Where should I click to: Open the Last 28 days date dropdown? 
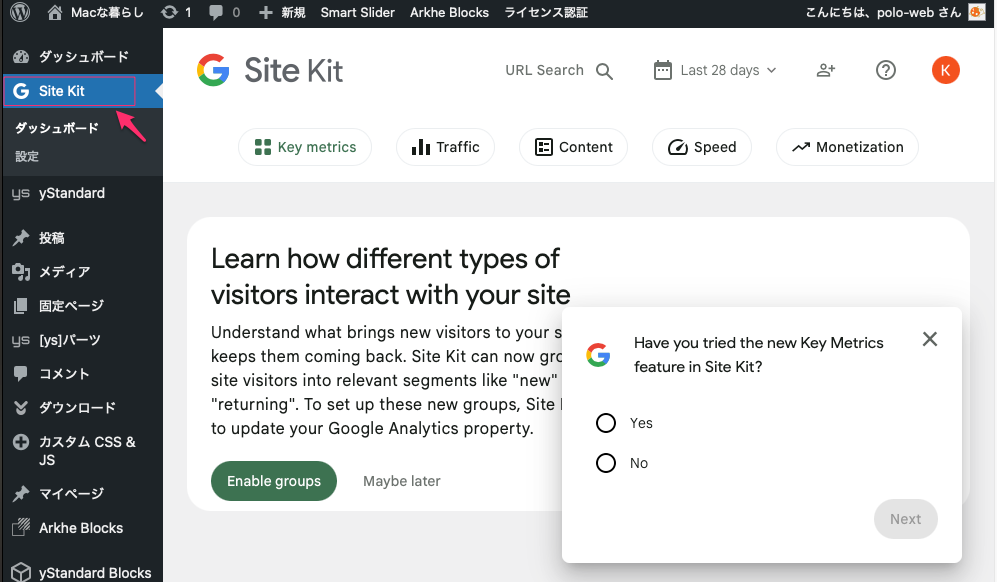coord(715,70)
